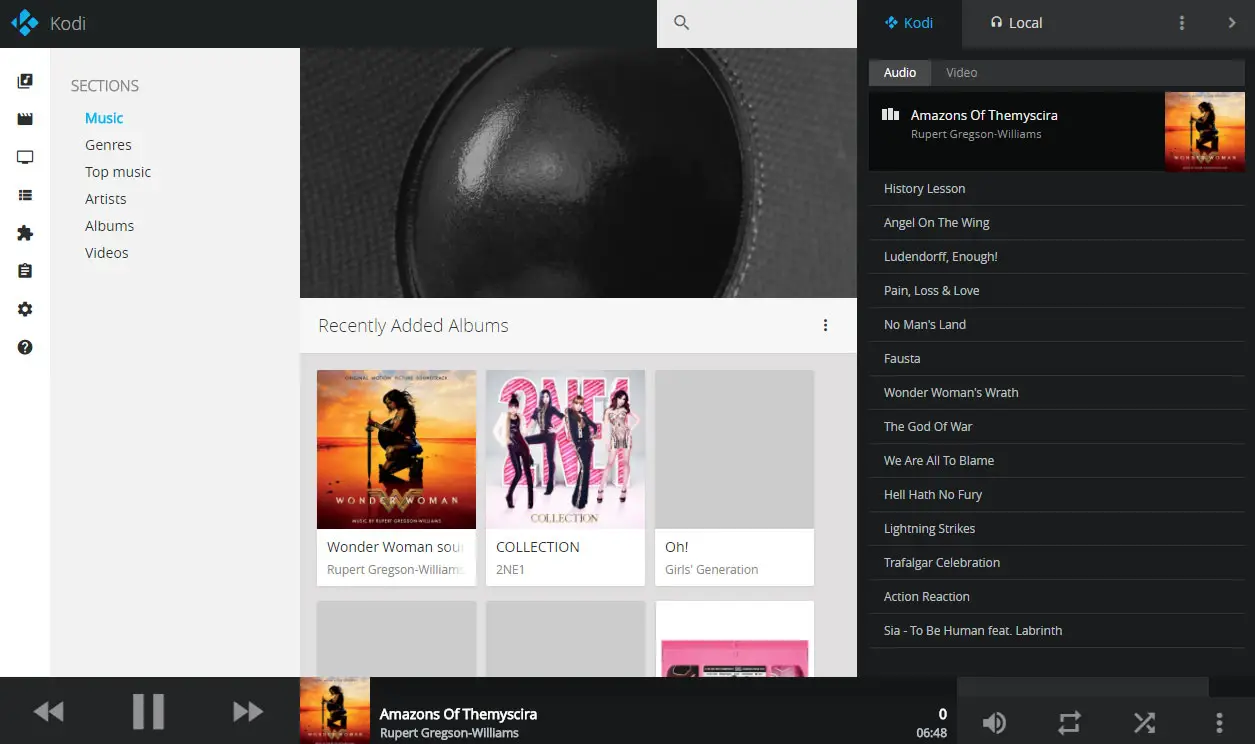Toggle shuffle mode in player bar
Viewport: 1255px width, 744px height.
[1144, 722]
